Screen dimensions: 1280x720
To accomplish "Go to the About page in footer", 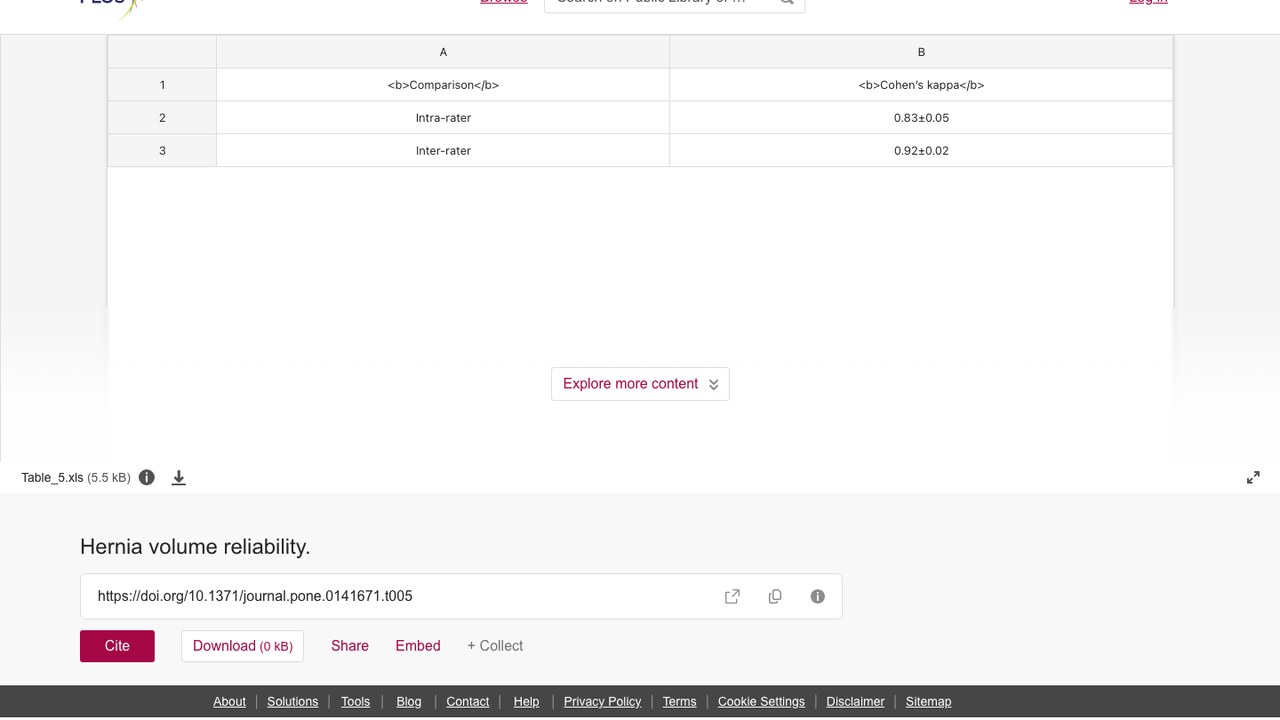I will point(229,702).
